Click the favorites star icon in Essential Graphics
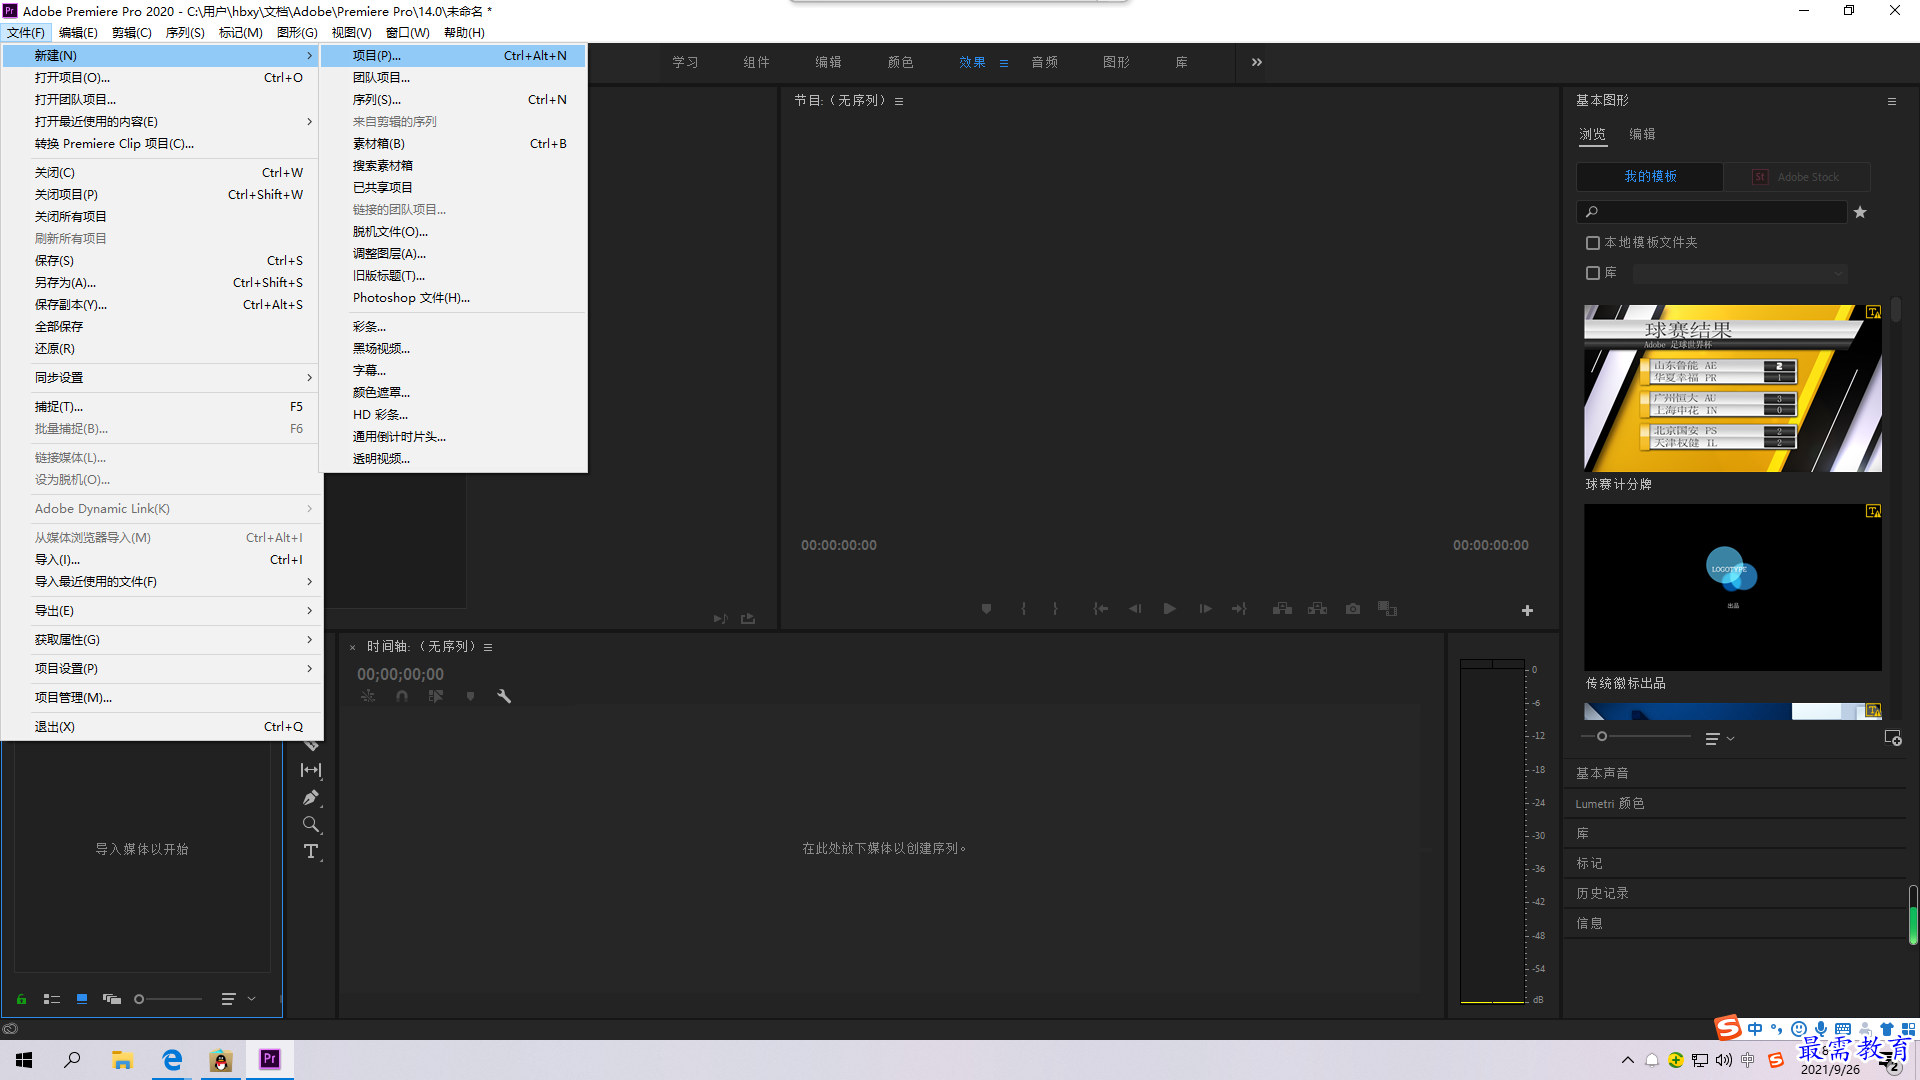 pyautogui.click(x=1860, y=212)
